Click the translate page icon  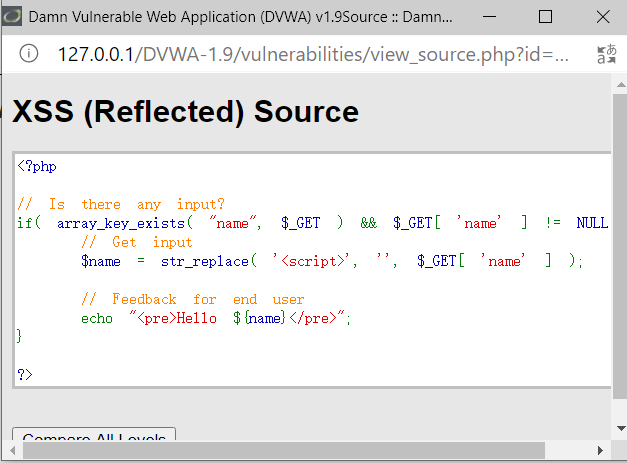click(607, 54)
